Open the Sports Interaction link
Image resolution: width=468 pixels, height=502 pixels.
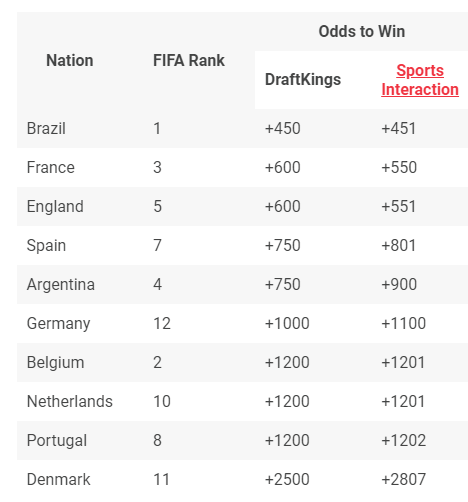point(420,80)
